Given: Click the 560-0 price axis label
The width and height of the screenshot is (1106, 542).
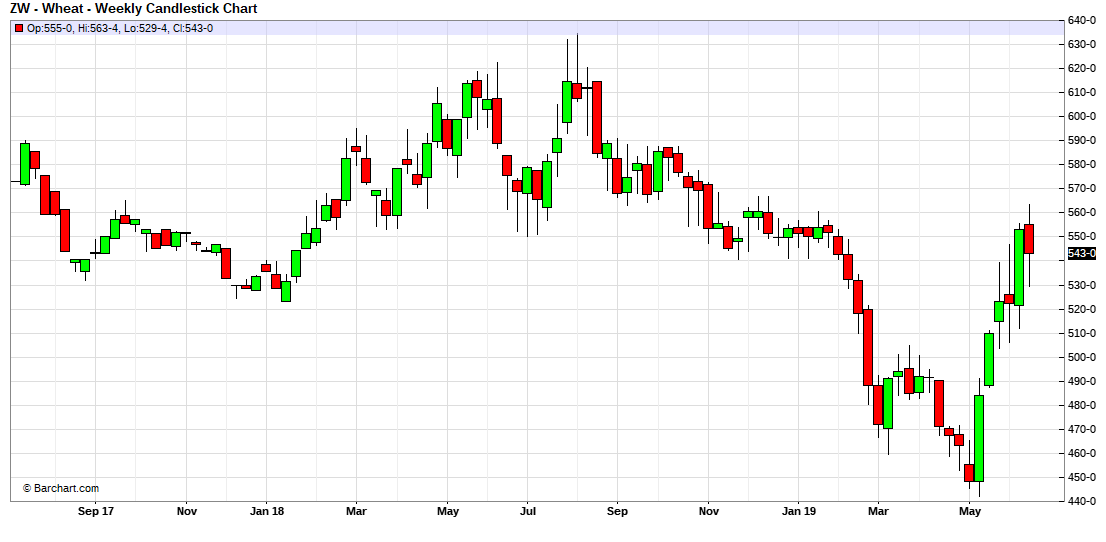Looking at the screenshot, I should [x=1082, y=212].
